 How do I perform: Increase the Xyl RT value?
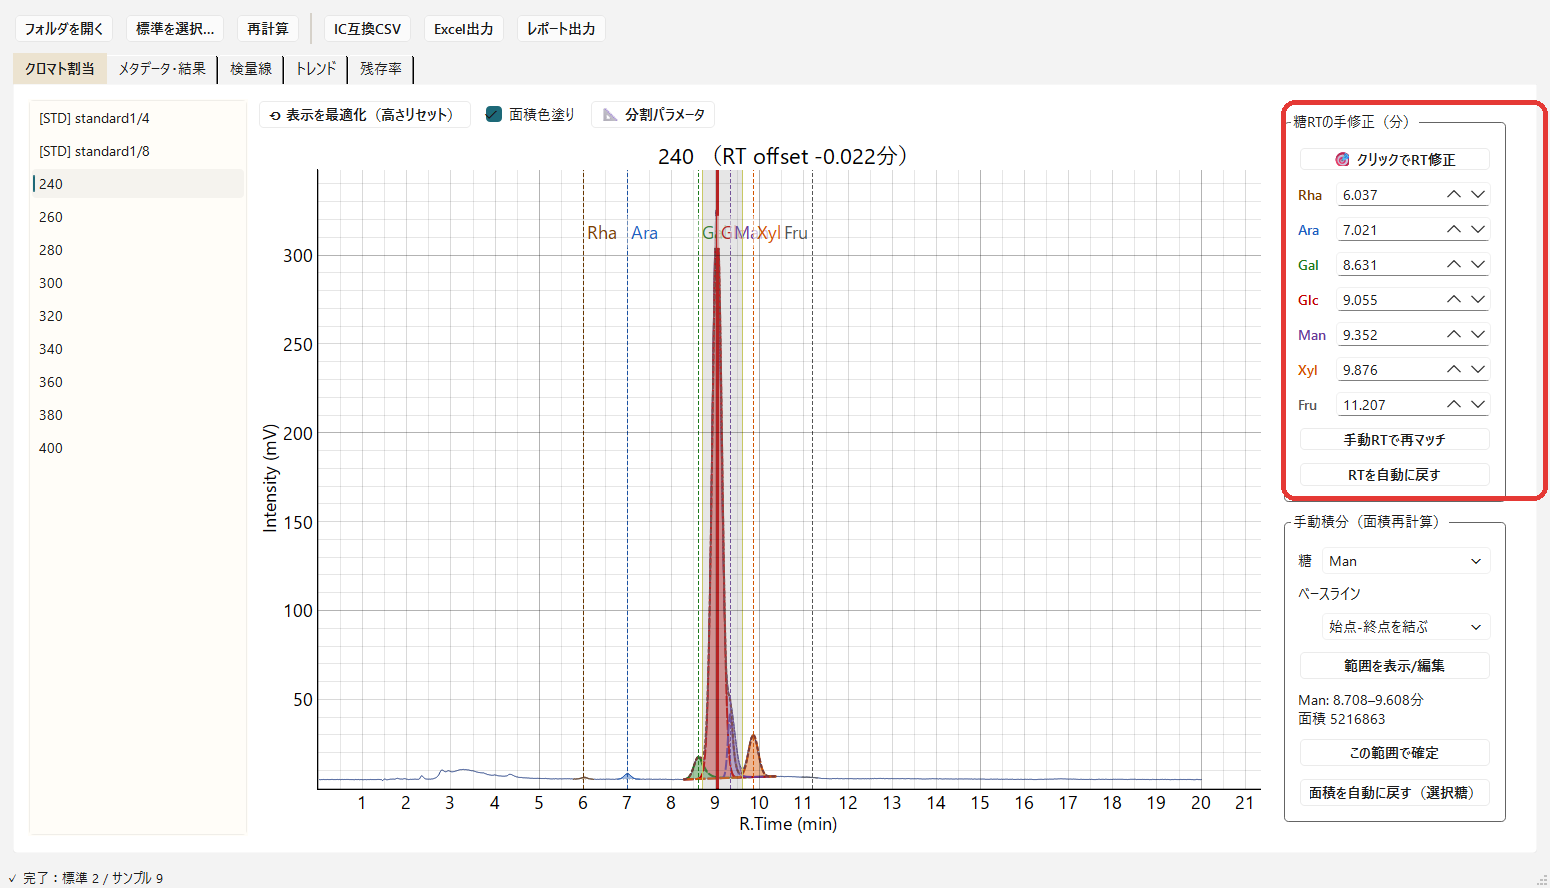pos(1454,370)
